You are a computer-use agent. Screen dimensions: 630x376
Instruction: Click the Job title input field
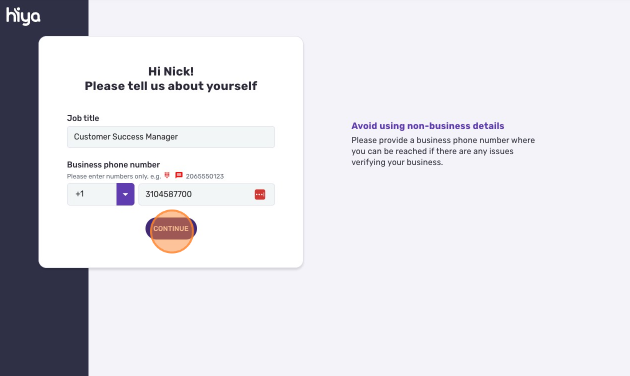(171, 137)
